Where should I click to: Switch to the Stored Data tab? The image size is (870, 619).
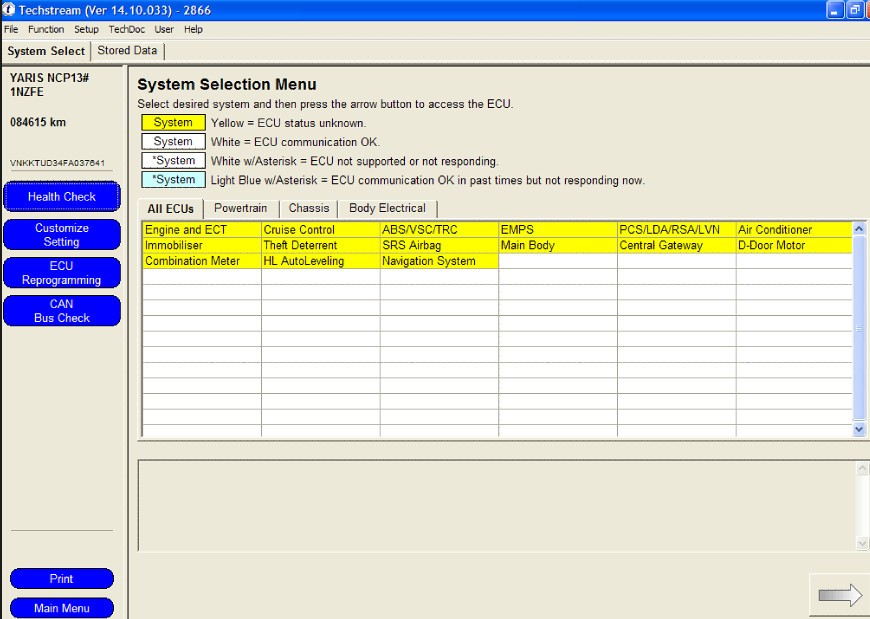tap(127, 50)
